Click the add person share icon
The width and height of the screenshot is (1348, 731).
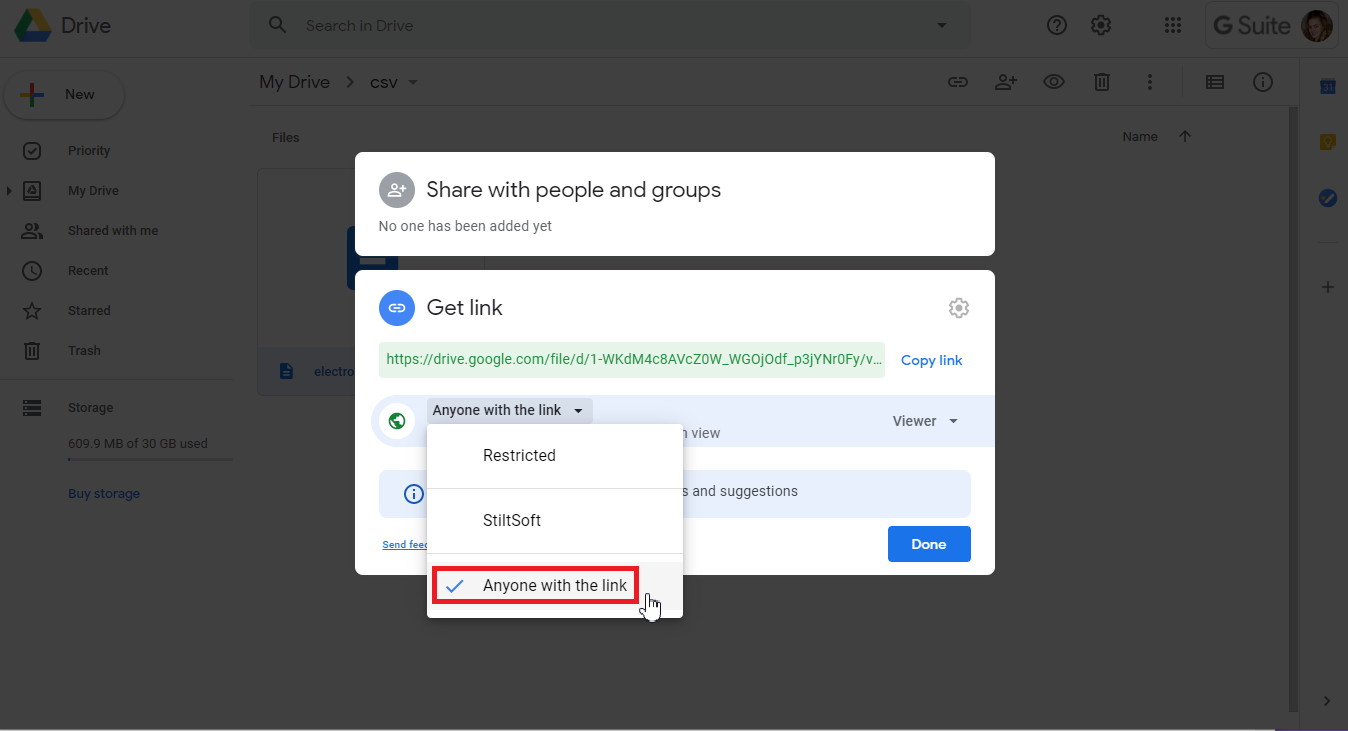point(1005,82)
